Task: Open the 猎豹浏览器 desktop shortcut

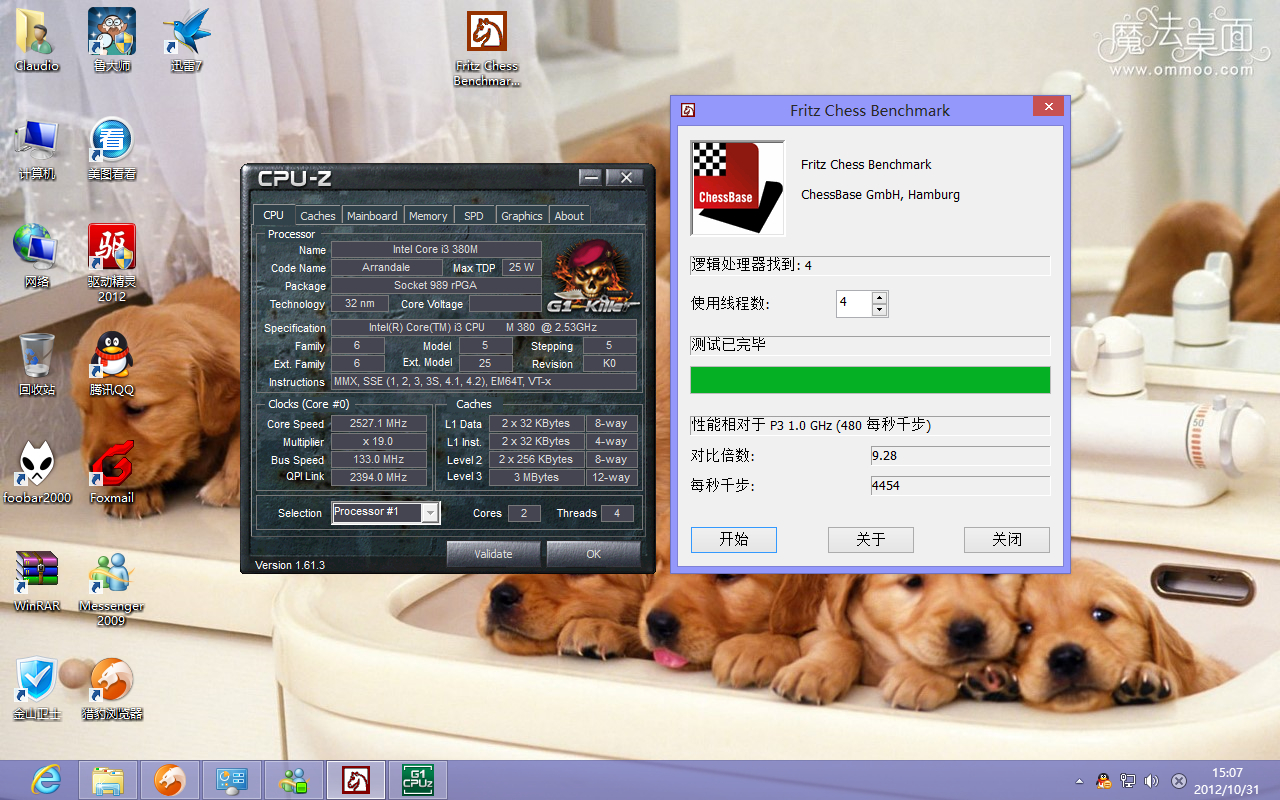Action: click(x=112, y=688)
